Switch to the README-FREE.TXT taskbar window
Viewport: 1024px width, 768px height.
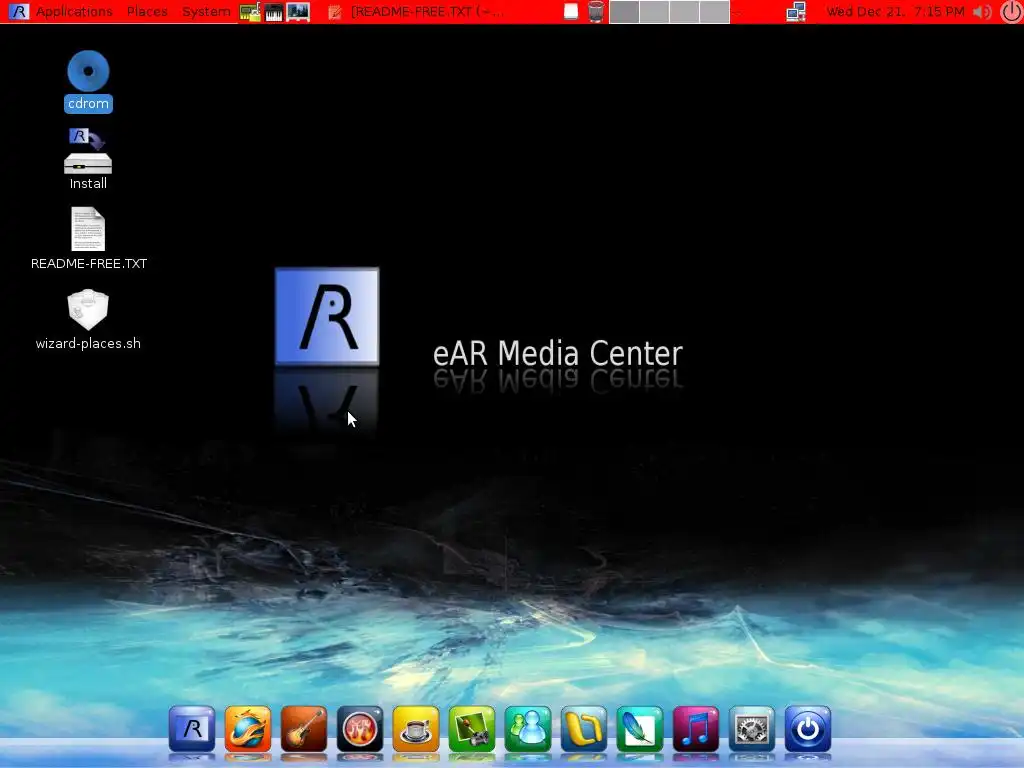point(417,12)
